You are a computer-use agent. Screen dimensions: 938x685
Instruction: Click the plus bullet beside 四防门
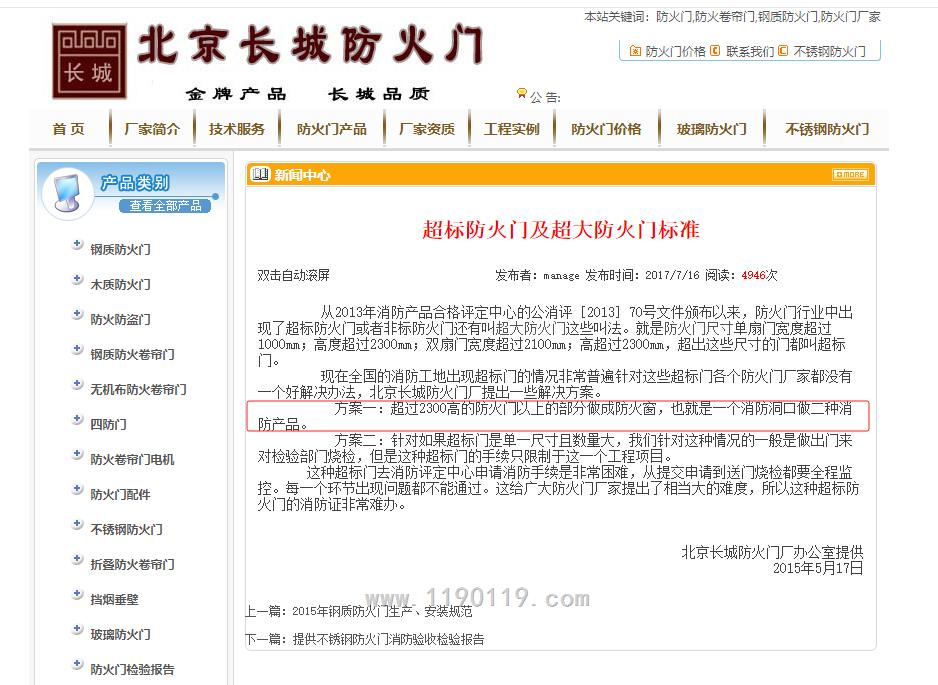coord(77,419)
